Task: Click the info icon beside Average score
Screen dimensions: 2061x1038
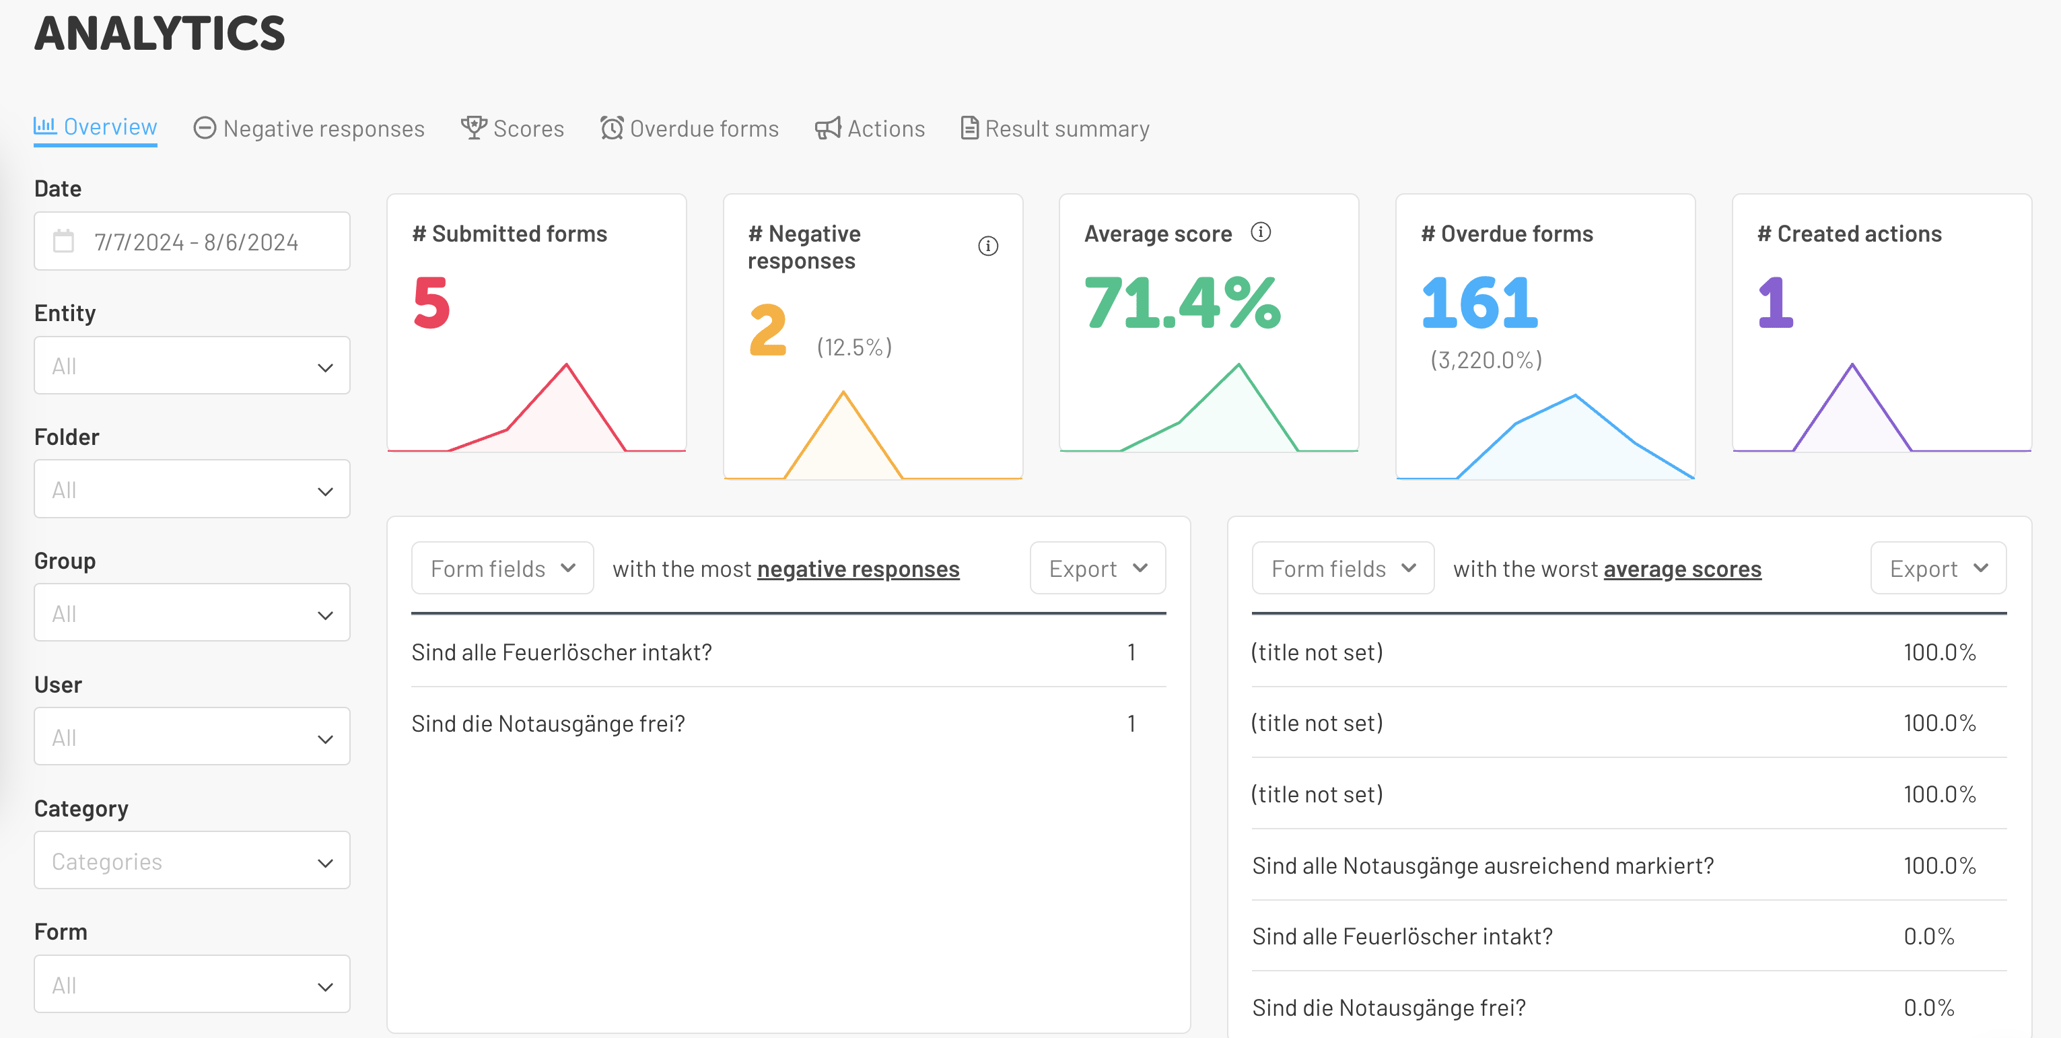Action: 1261,232
